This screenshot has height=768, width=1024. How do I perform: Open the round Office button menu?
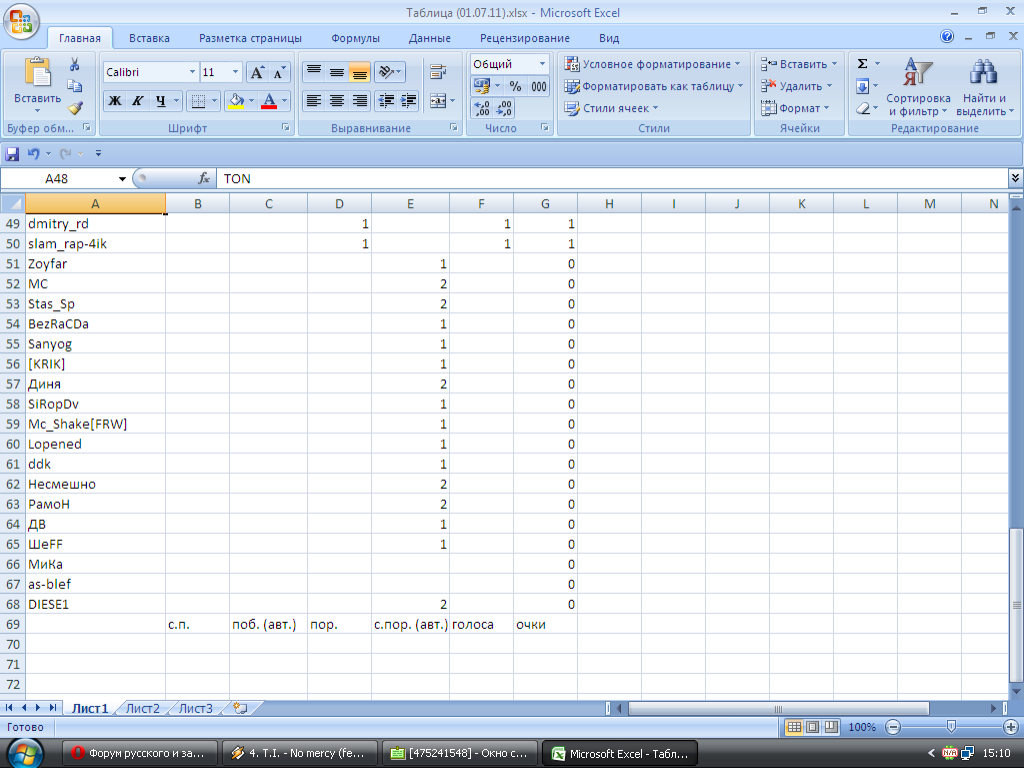(x=21, y=22)
